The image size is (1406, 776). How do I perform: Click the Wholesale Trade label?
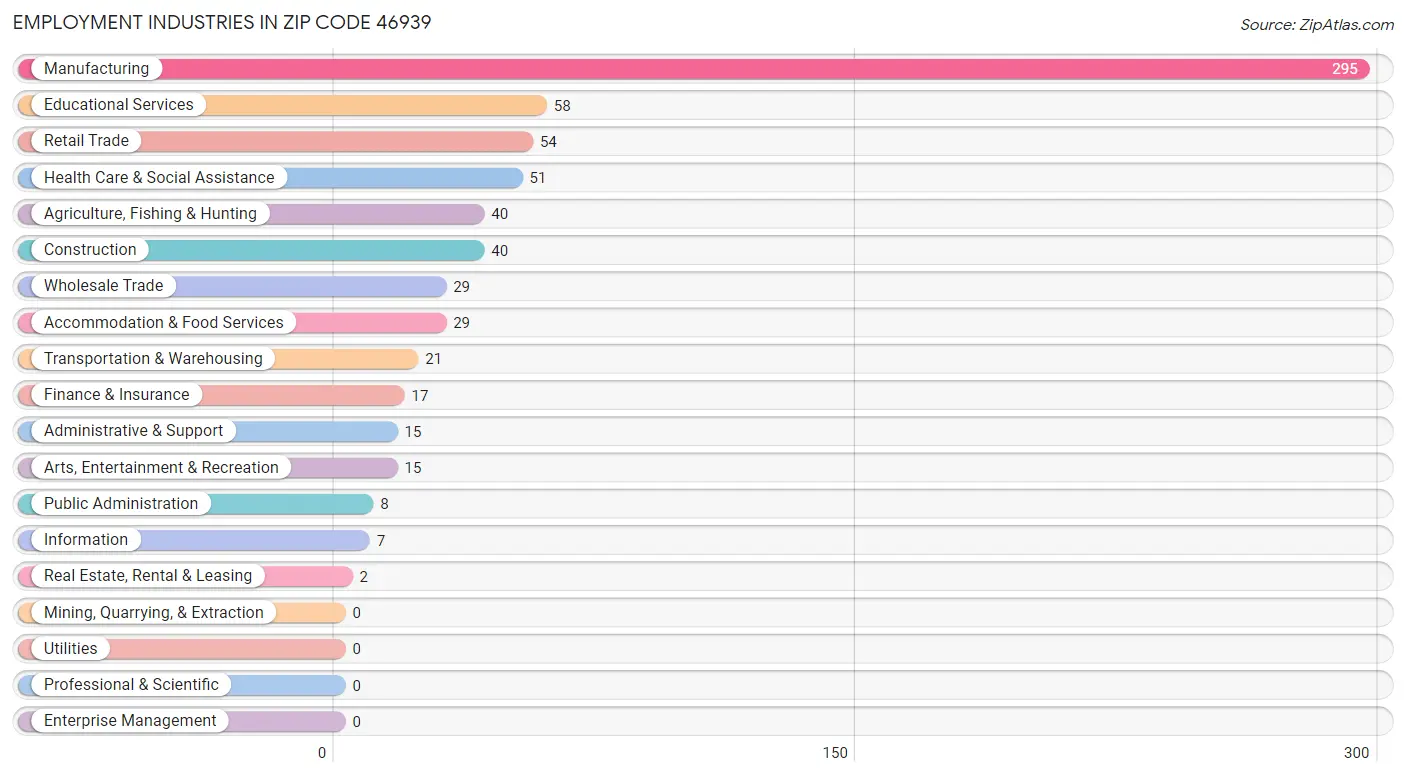pyautogui.click(x=103, y=286)
